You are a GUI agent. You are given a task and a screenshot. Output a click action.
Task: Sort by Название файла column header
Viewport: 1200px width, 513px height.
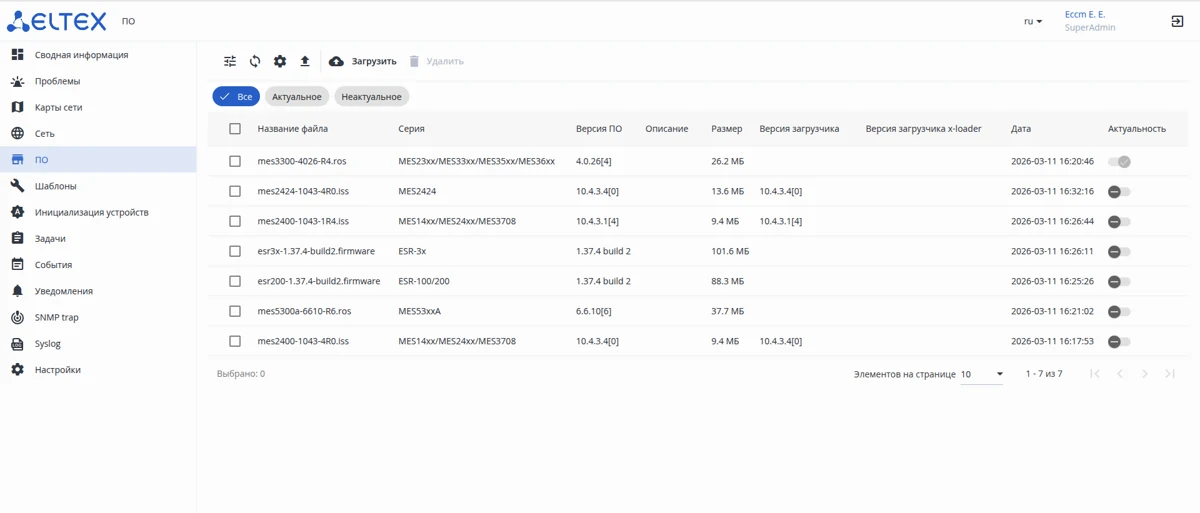(x=292, y=129)
